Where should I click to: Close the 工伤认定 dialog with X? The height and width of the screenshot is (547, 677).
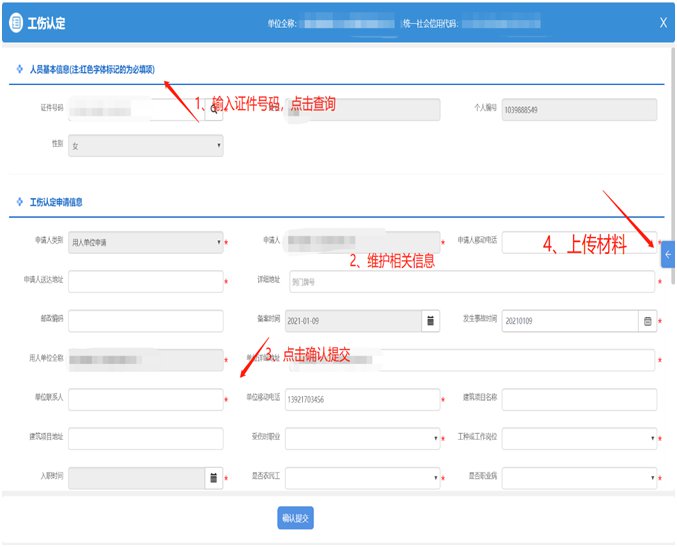[663, 22]
